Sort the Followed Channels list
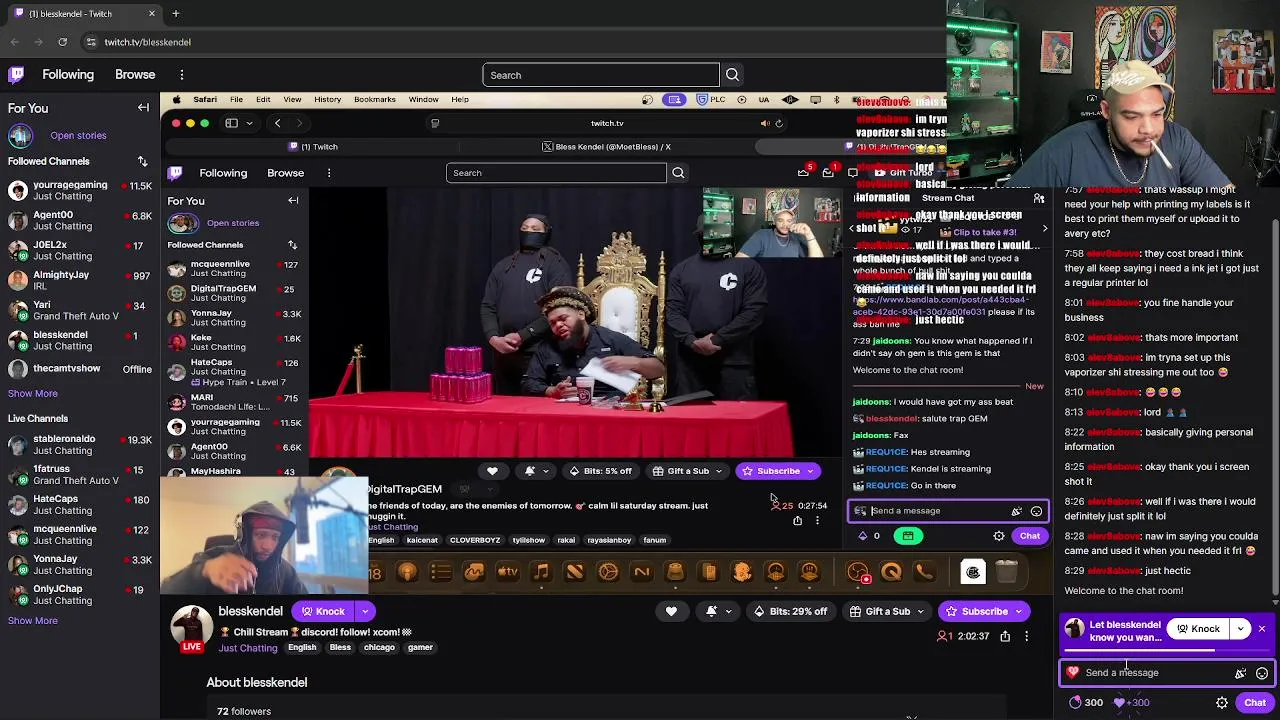This screenshot has height=720, width=1280. (142, 161)
